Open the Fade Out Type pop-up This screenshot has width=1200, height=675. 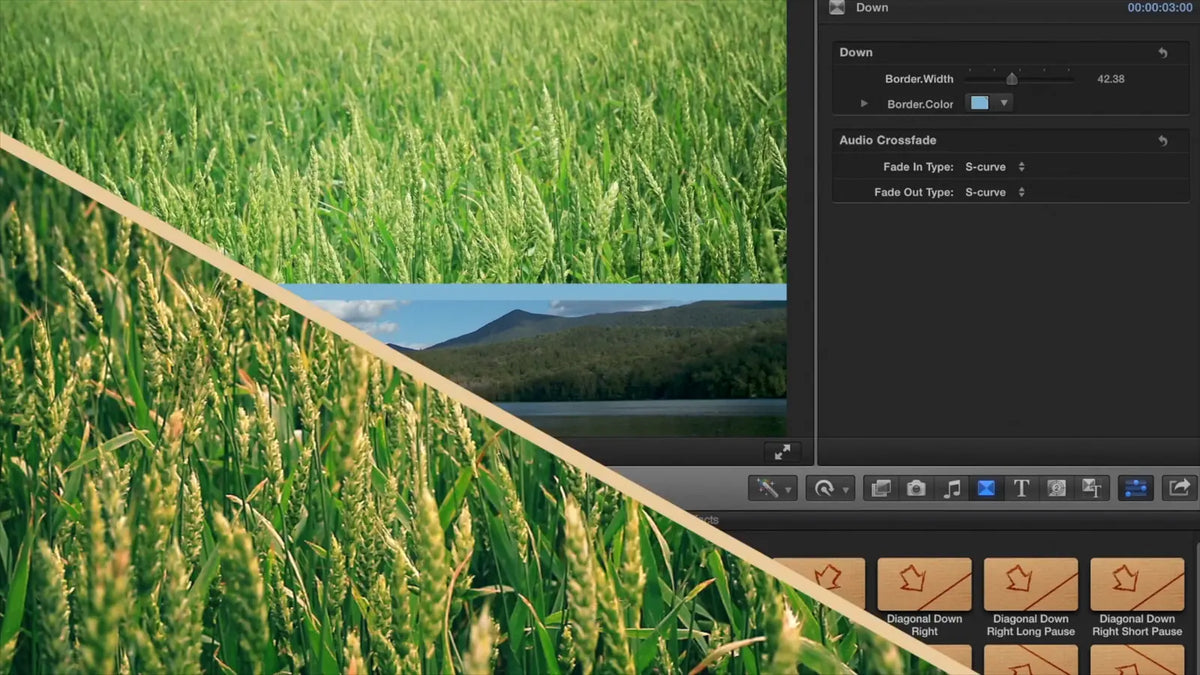992,192
